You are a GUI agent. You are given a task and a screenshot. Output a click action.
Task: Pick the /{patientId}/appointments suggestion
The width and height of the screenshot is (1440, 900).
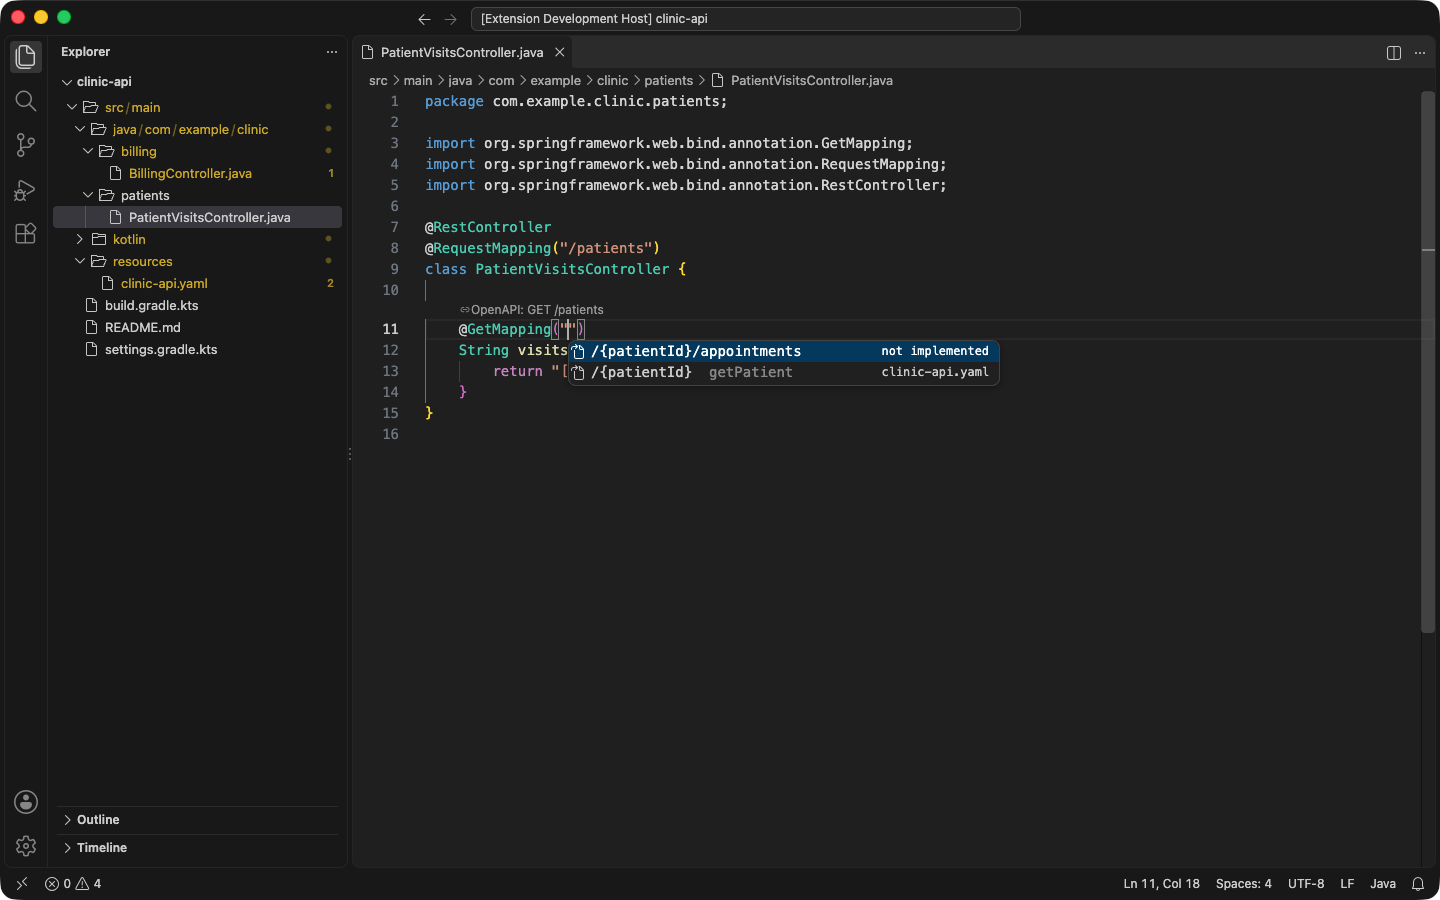(784, 351)
